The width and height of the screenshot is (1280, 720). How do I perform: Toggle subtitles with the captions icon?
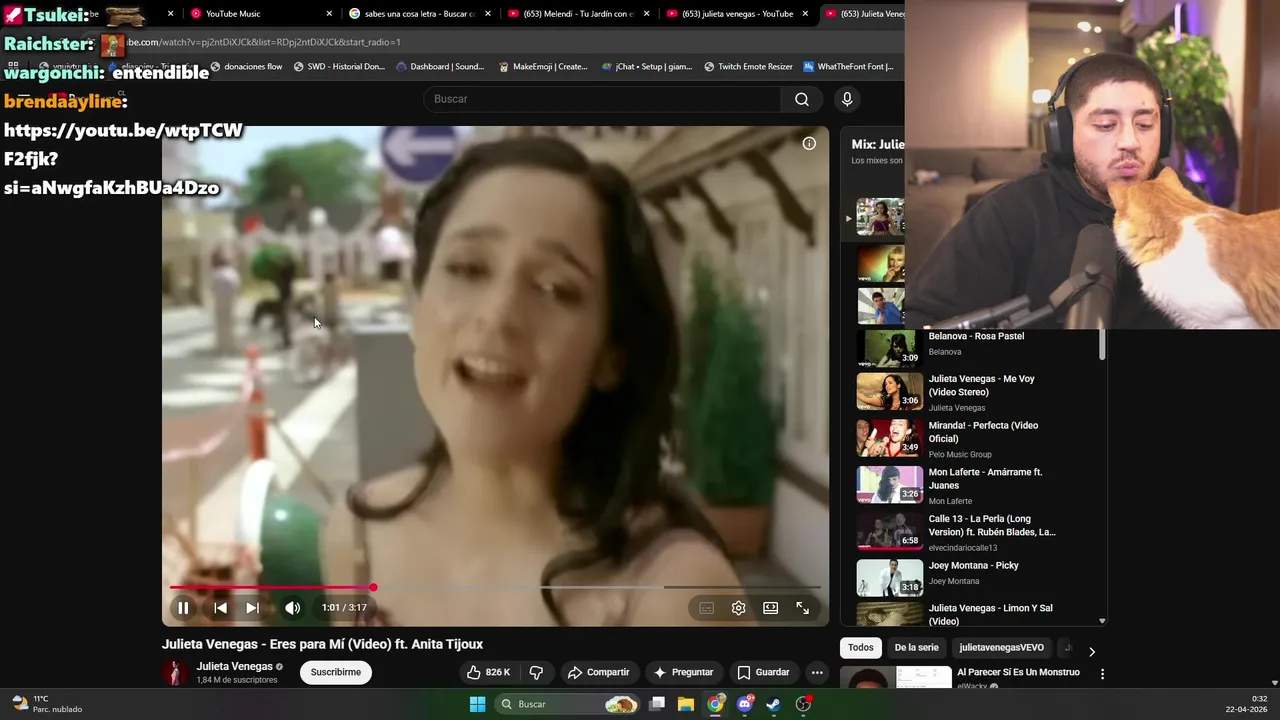click(x=706, y=608)
